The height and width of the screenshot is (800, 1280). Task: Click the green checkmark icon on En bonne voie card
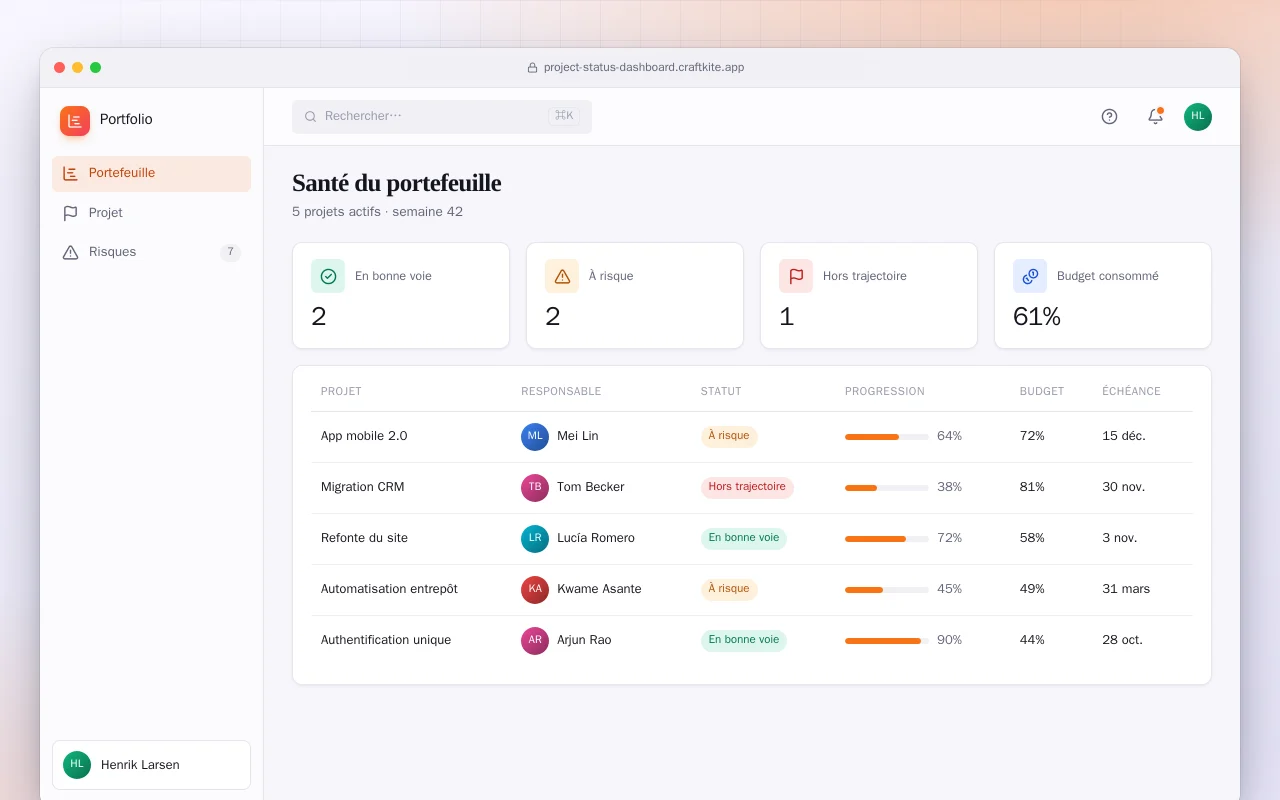pos(328,276)
